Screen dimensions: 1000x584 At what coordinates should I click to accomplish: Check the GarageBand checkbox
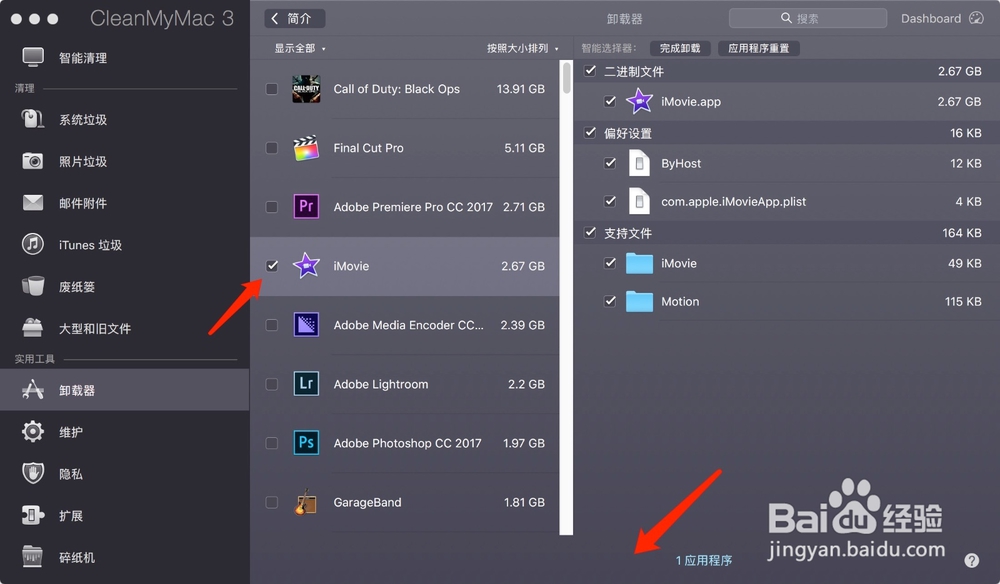272,502
